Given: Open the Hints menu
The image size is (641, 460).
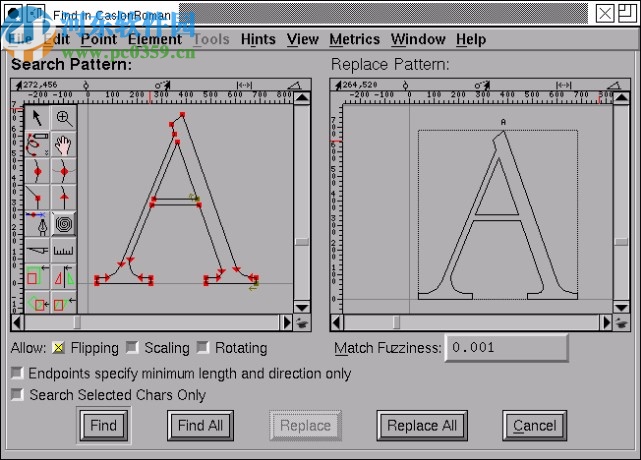Looking at the screenshot, I should point(258,39).
